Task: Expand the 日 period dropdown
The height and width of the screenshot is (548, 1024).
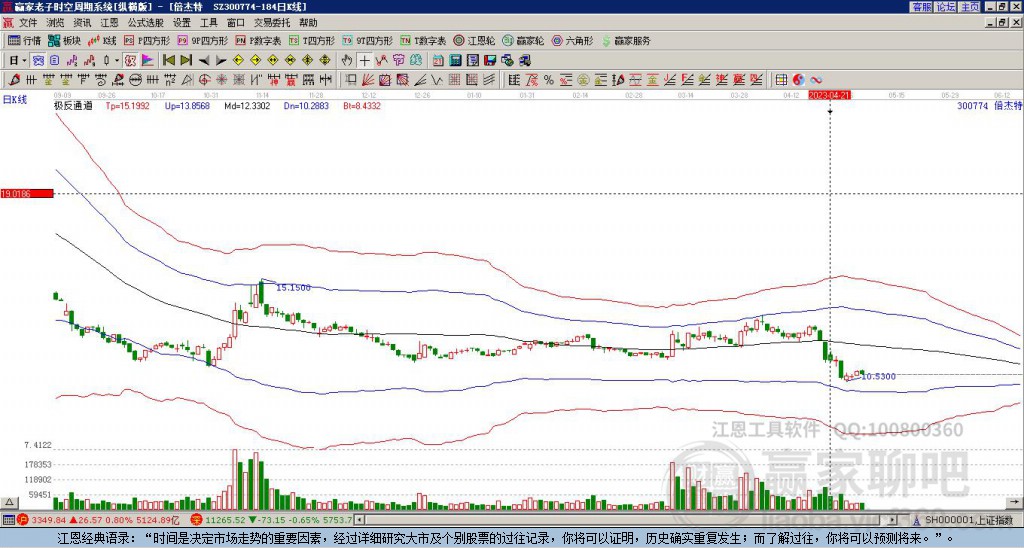Action: tap(25, 61)
